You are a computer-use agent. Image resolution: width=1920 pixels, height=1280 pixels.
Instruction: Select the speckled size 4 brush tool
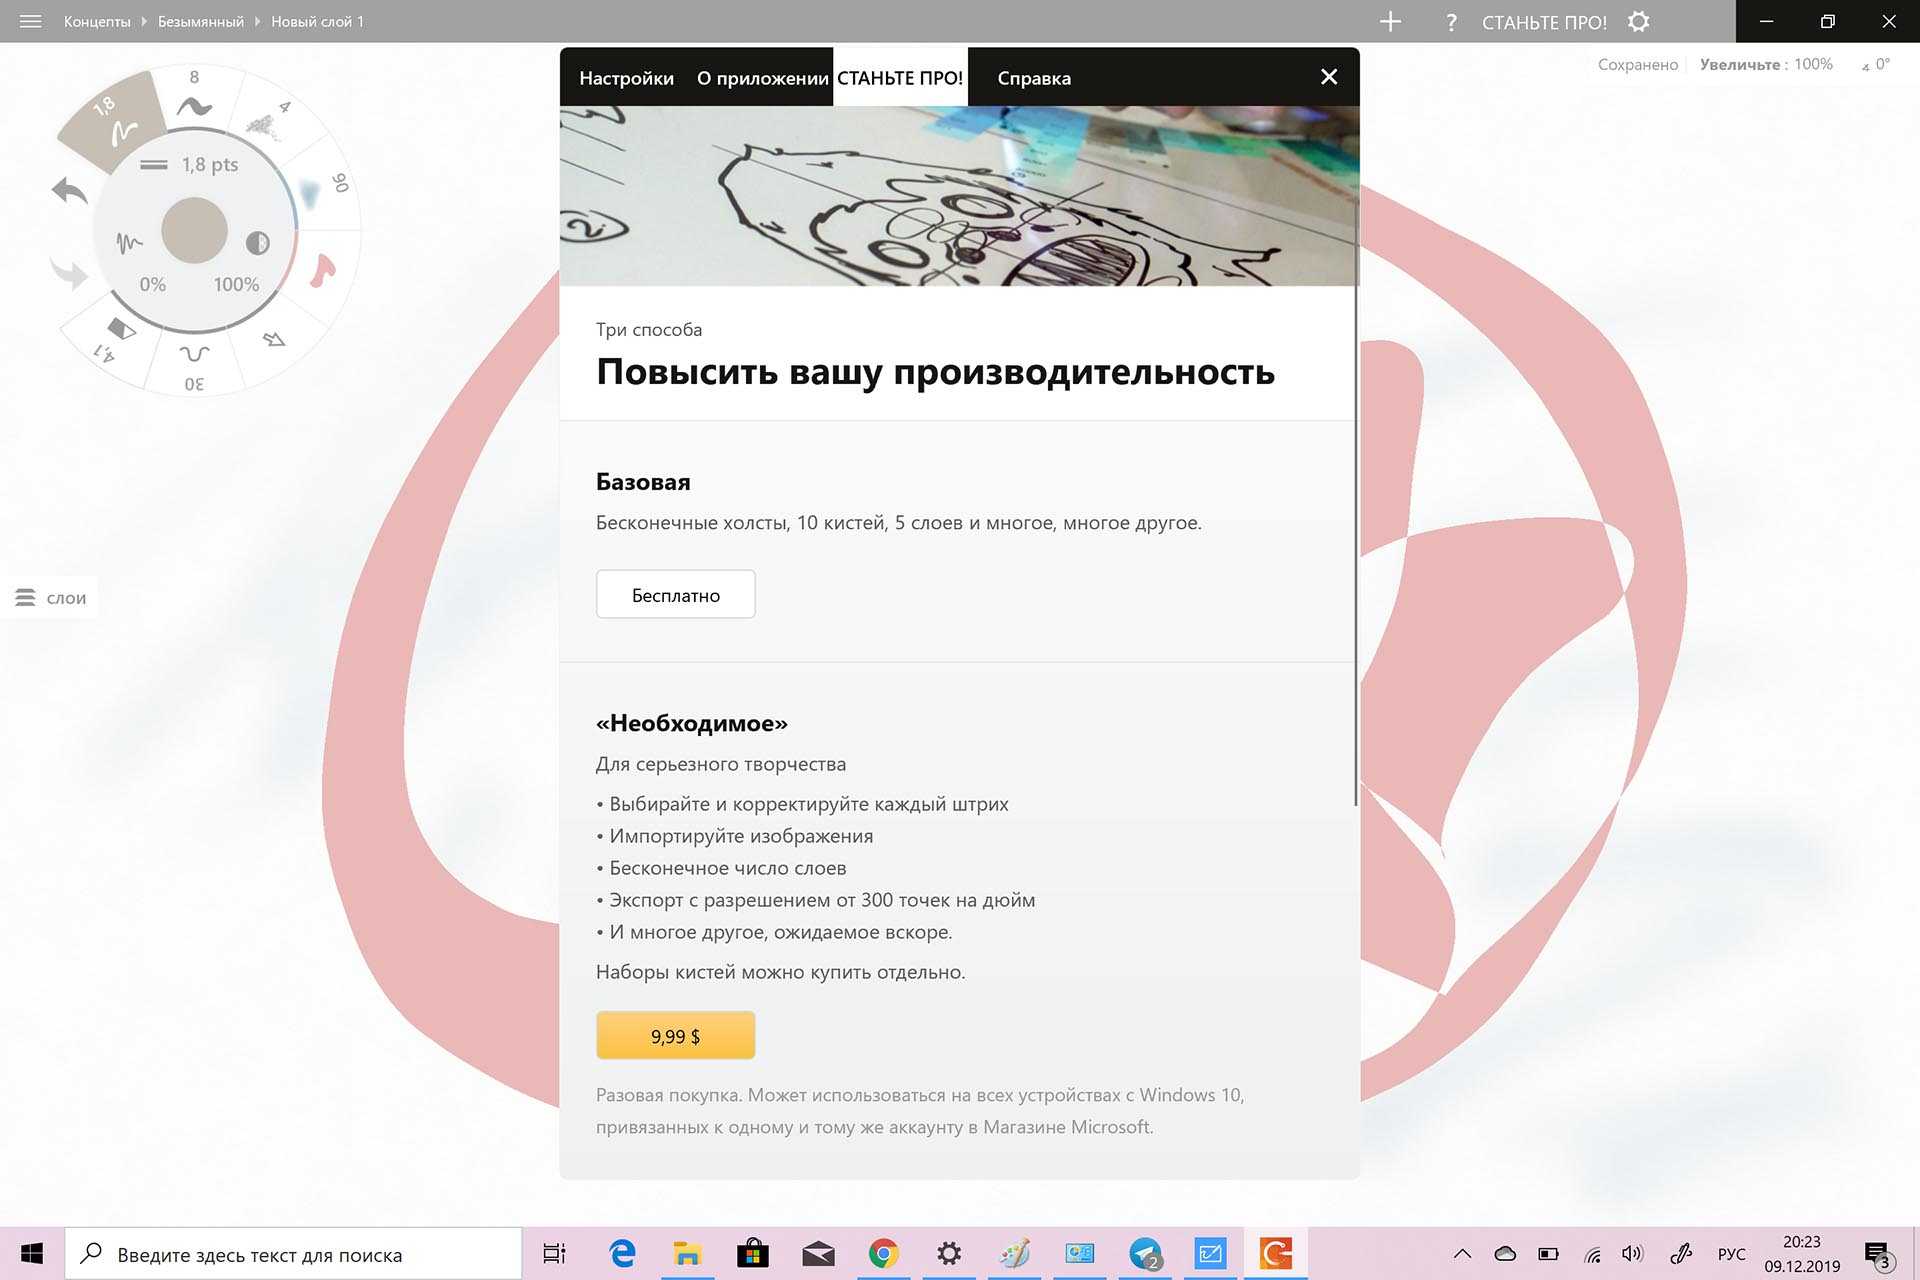coord(264,124)
